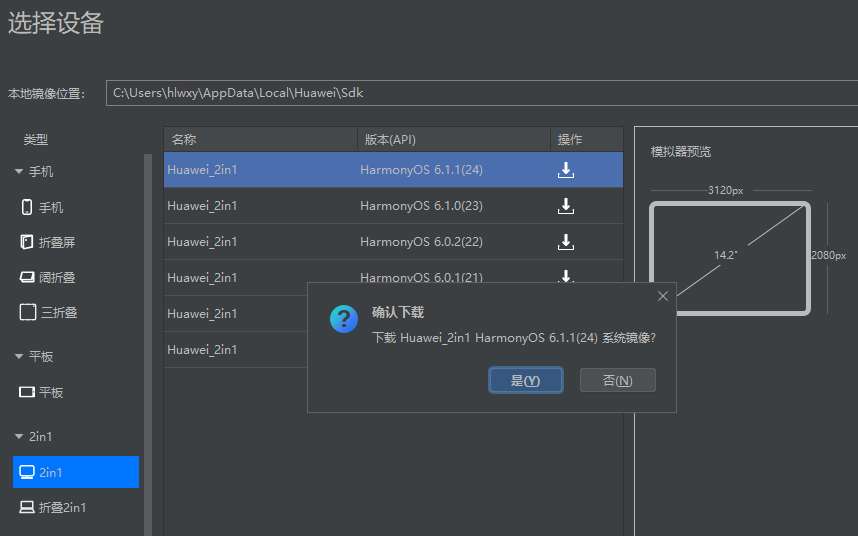Click the 类型 section label
The width and height of the screenshot is (858, 536).
(x=36, y=140)
